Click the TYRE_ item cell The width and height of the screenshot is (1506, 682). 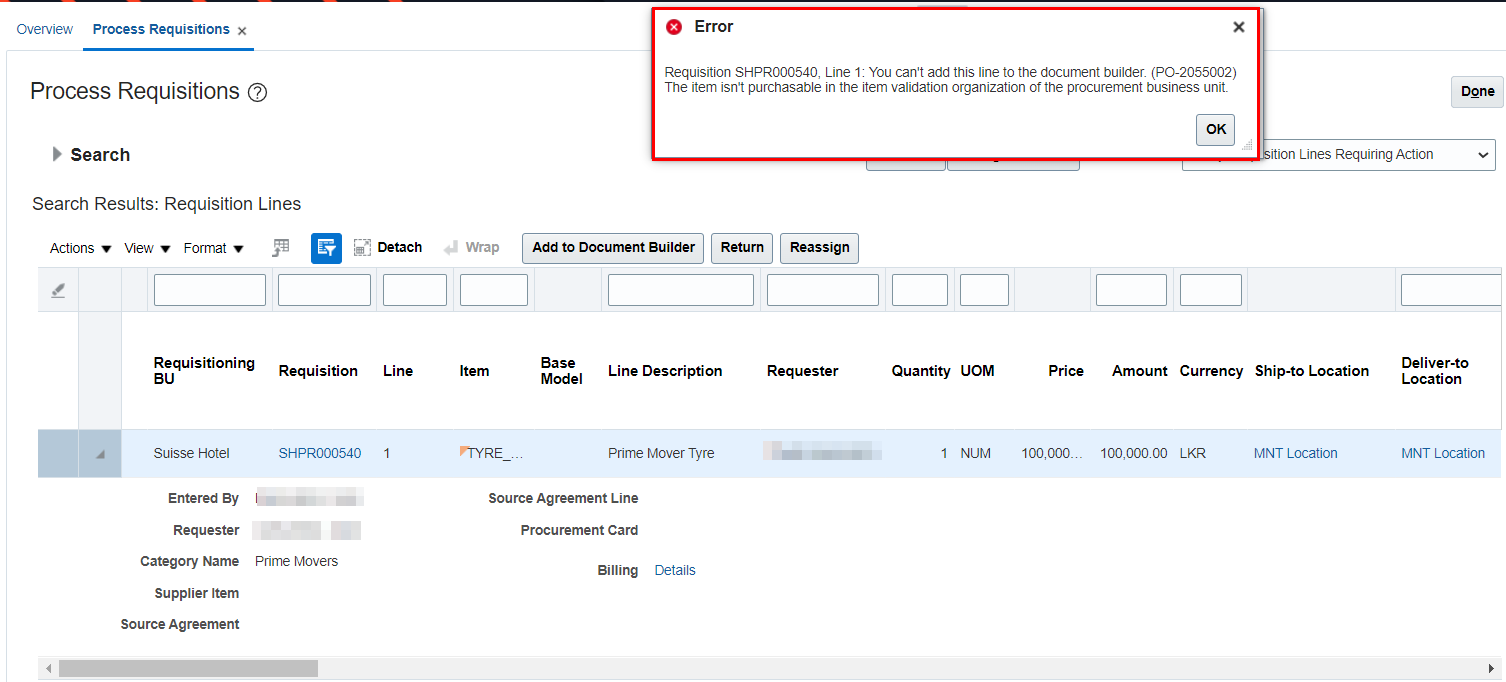(x=494, y=453)
